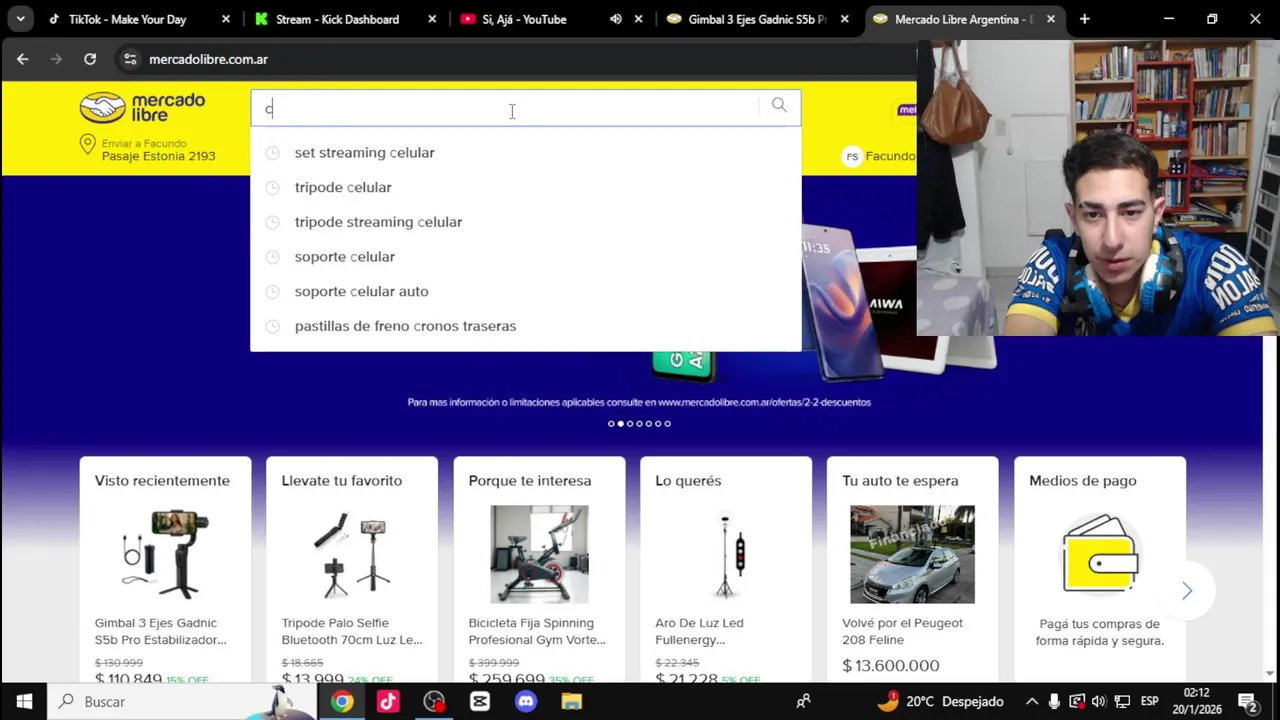Open the people icon in the taskbar

803,702
